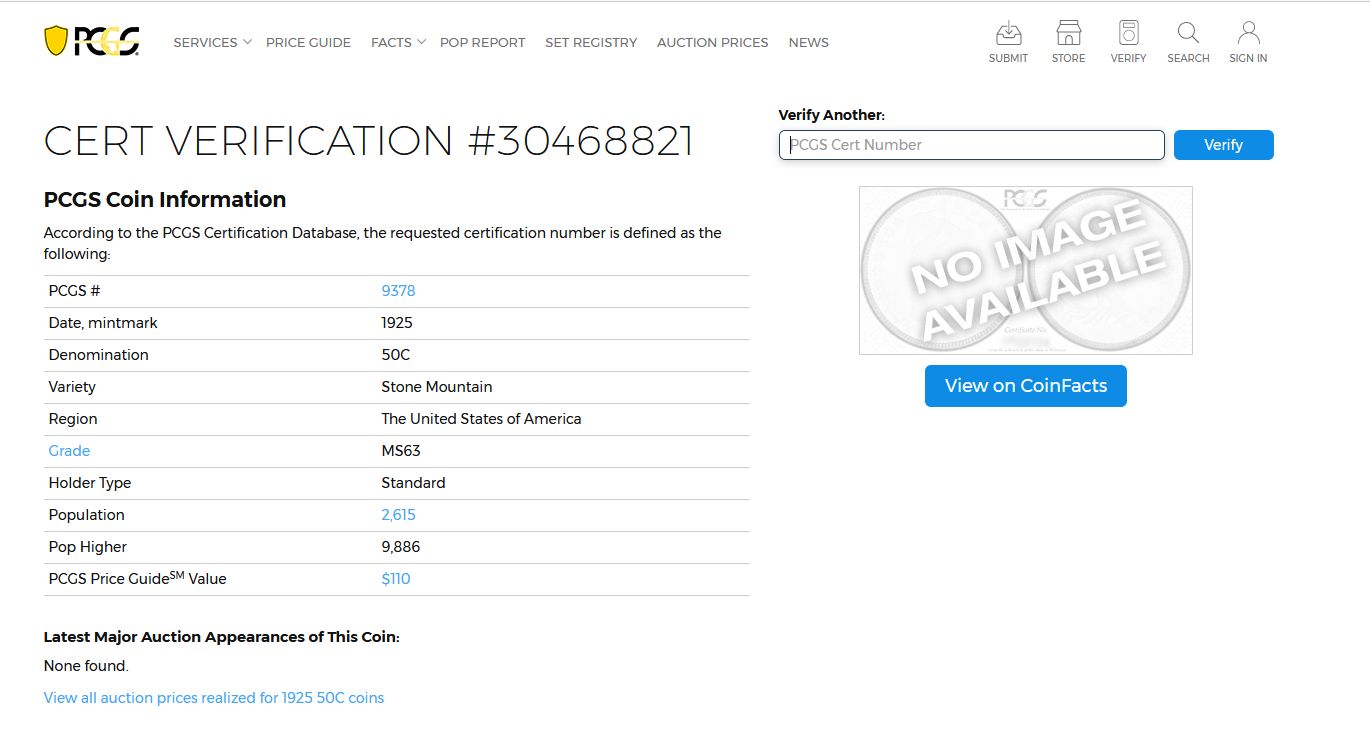Screen dimensions: 1370x732
Task: Open the Pop Report menu item
Action: click(482, 42)
